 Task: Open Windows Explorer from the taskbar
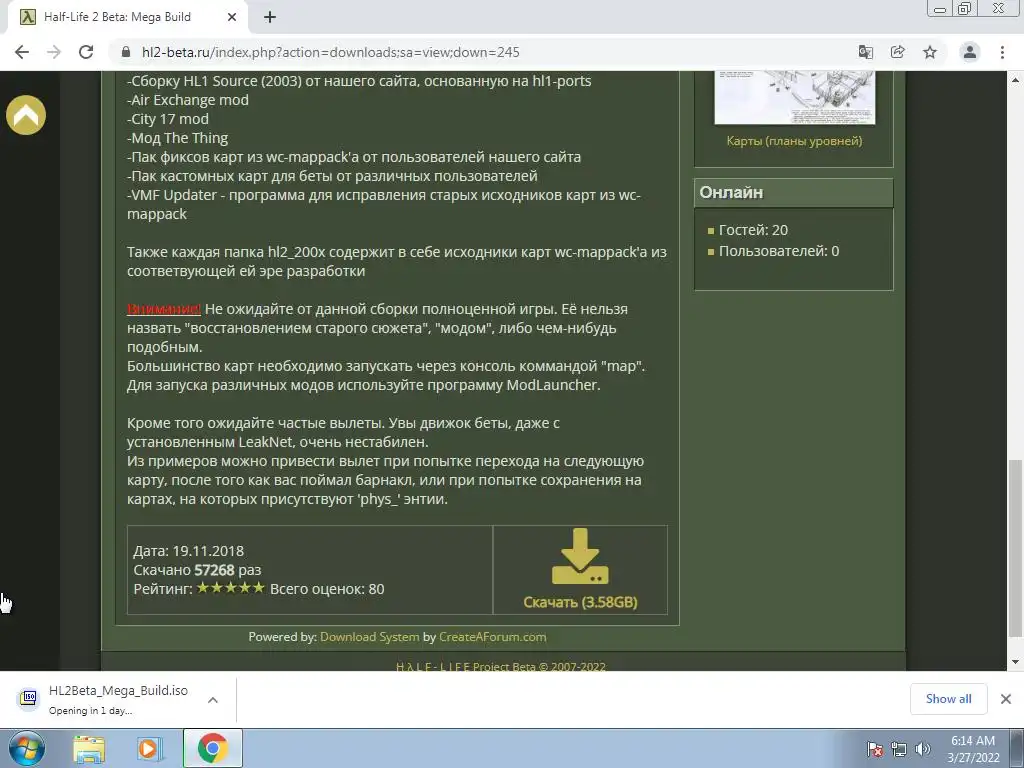tap(89, 748)
